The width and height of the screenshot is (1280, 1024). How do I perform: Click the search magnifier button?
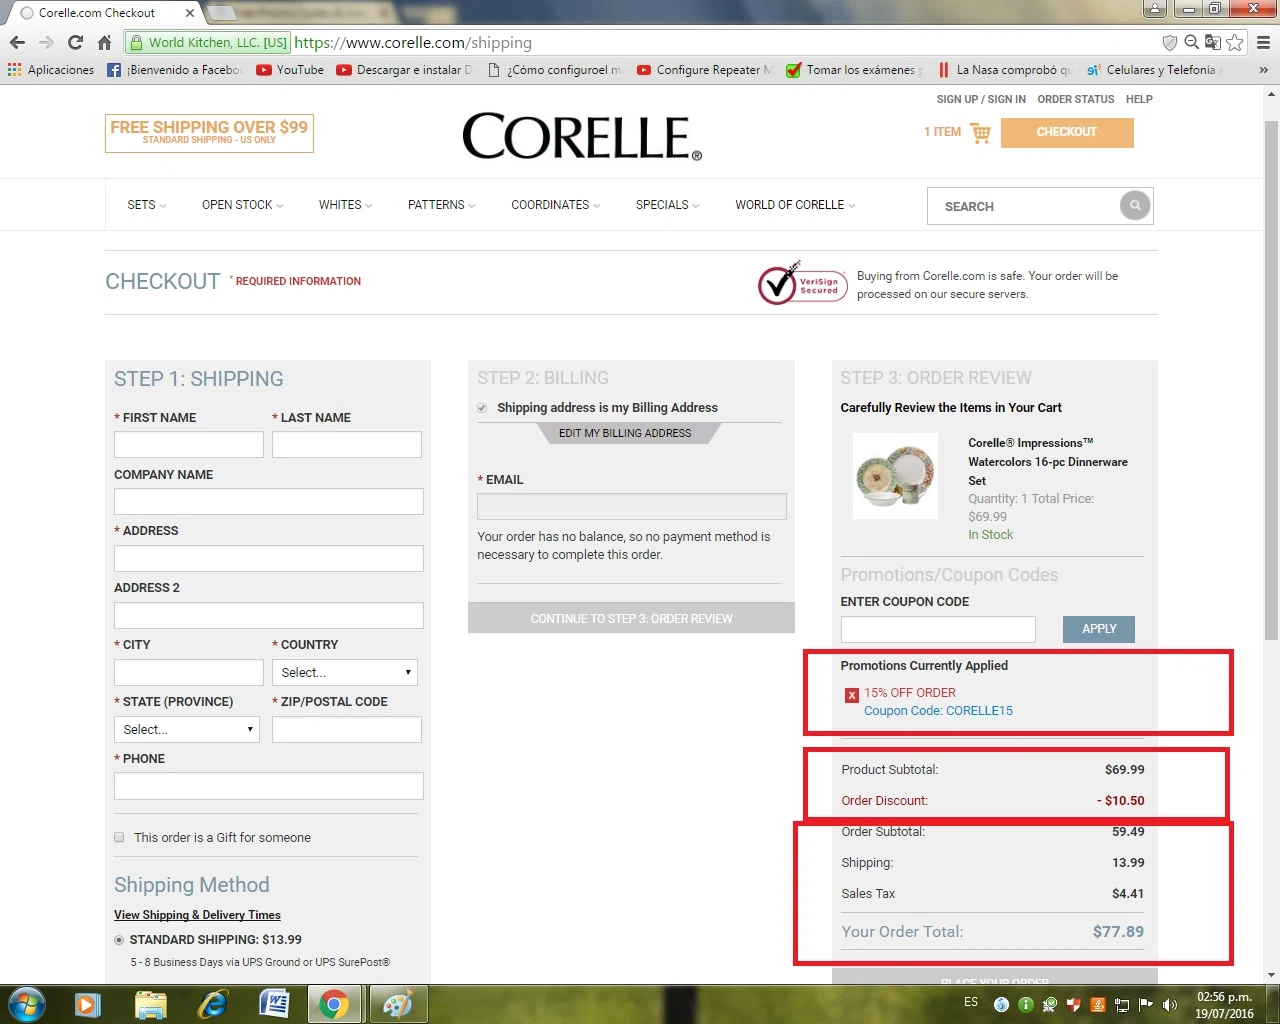(1135, 205)
